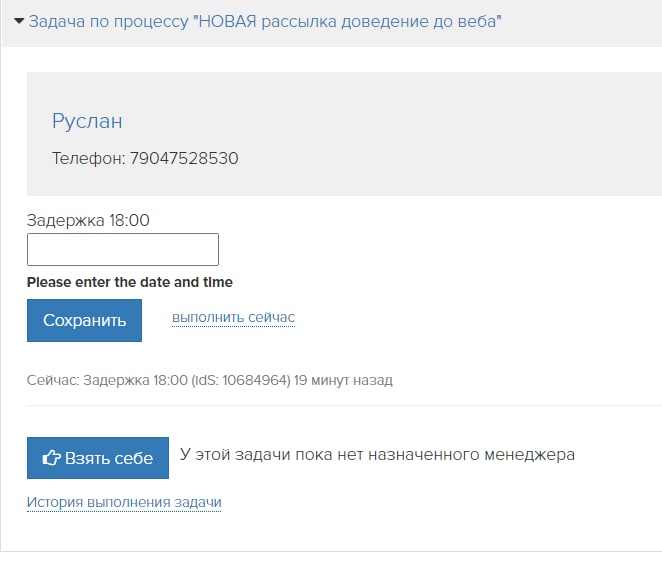Click status text "Сейчас: Задержка 18:00 (IdS: 10684964)"
This screenshot has height=571, width=662.
click(x=159, y=380)
